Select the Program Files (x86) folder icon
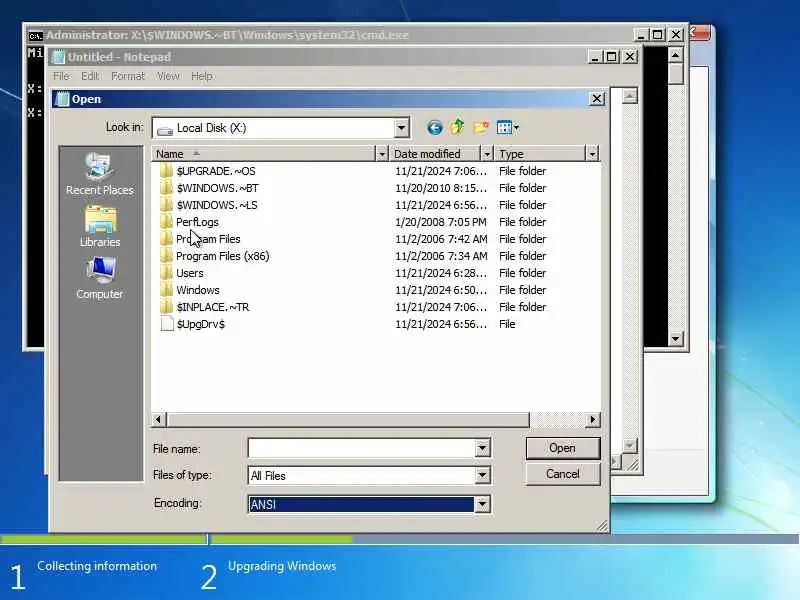The image size is (800, 600). [166, 256]
